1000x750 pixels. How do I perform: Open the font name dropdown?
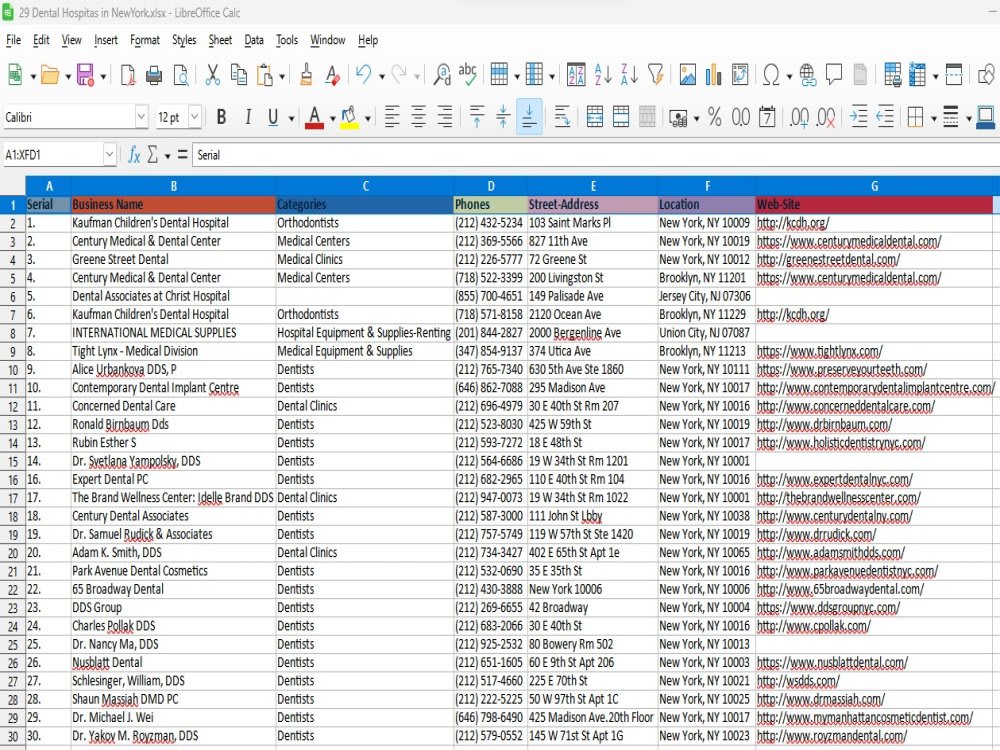[140, 117]
